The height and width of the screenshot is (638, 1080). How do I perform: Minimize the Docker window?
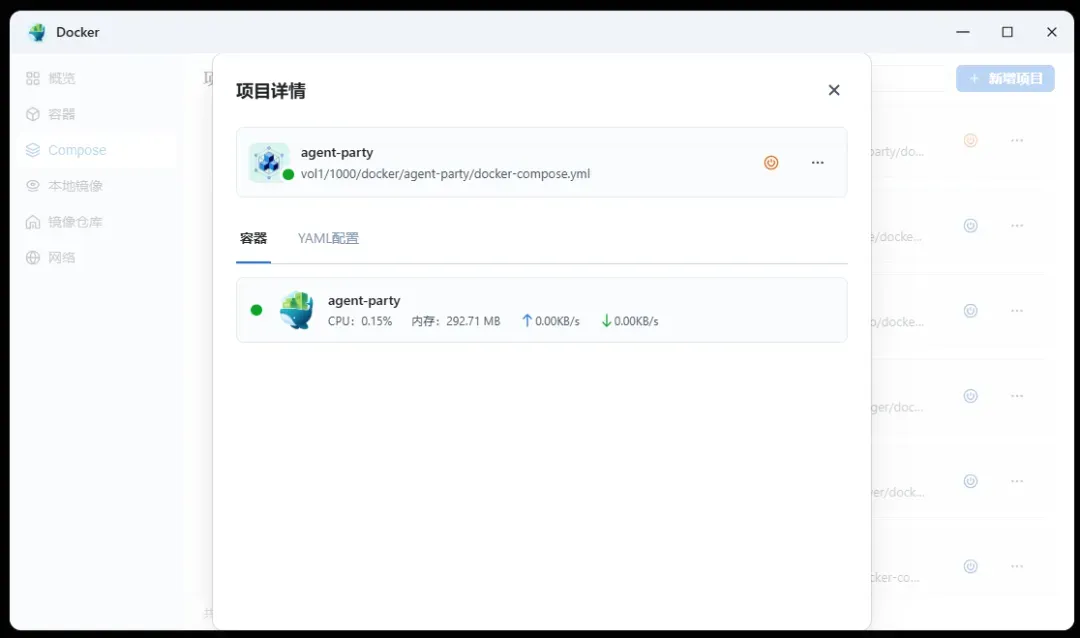[x=963, y=32]
